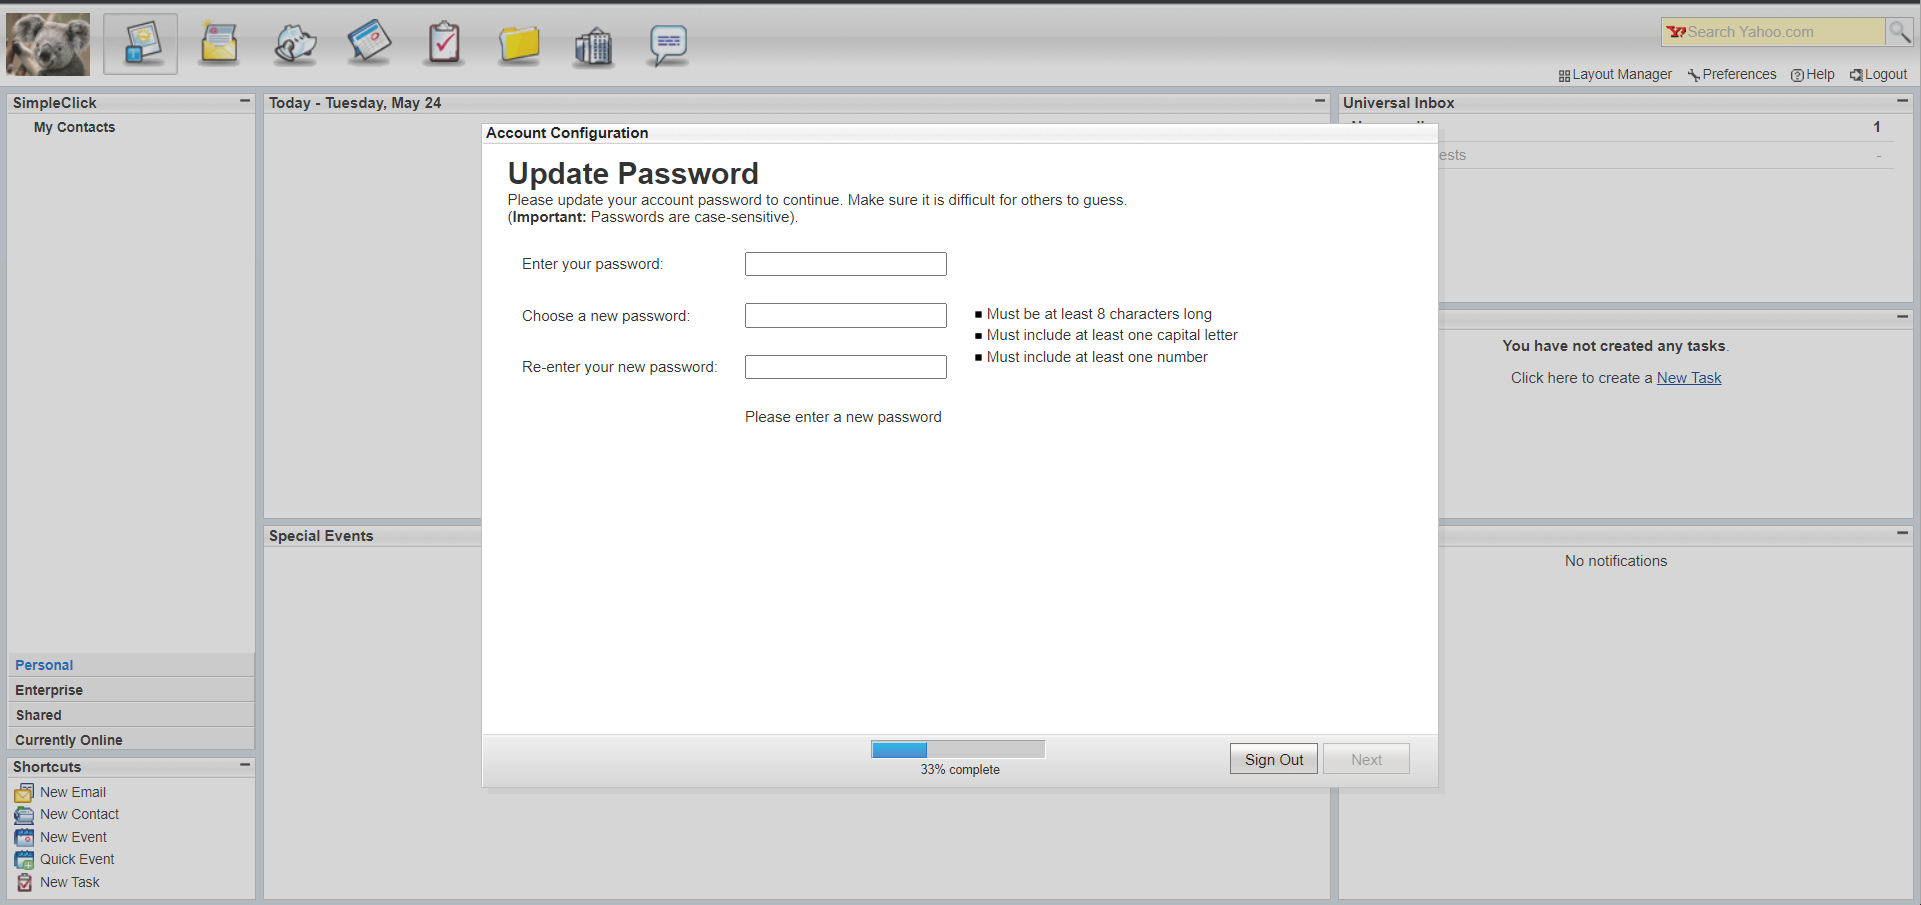Viewport: 1921px width, 905px height.
Task: Switch to the Currently Online tab
Action: [131, 740]
